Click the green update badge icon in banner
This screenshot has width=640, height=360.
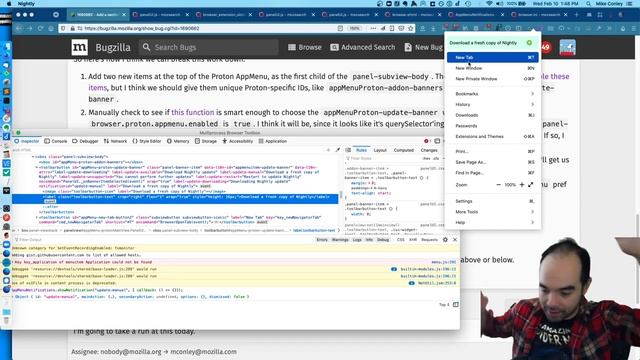click(529, 43)
